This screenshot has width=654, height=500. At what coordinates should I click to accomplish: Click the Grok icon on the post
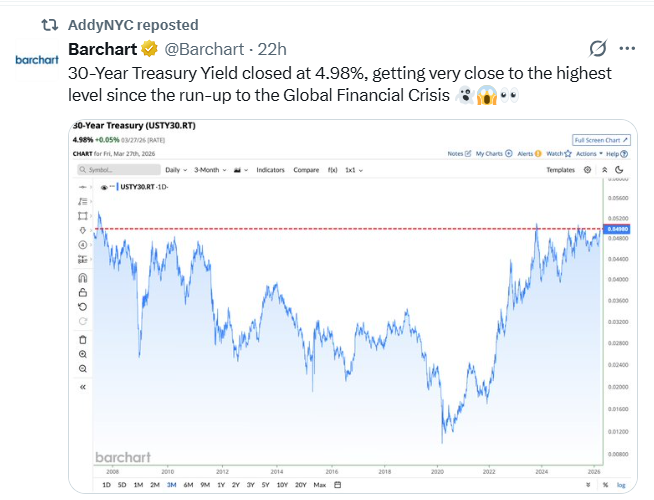[x=598, y=48]
